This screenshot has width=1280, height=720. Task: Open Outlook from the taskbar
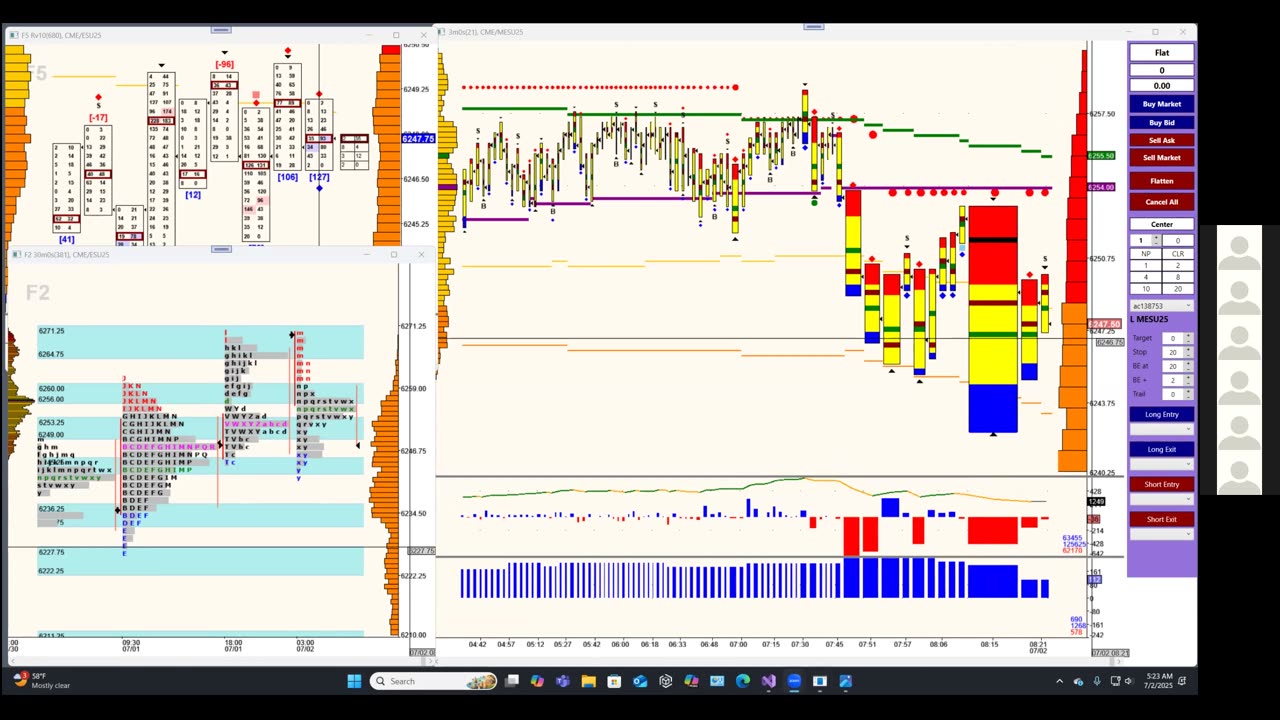(640, 681)
